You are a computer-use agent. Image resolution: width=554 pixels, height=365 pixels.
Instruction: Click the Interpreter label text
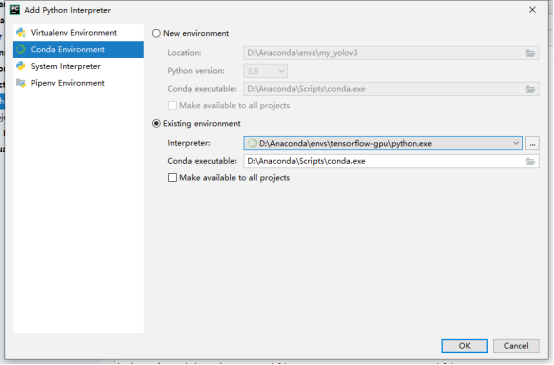(189, 143)
